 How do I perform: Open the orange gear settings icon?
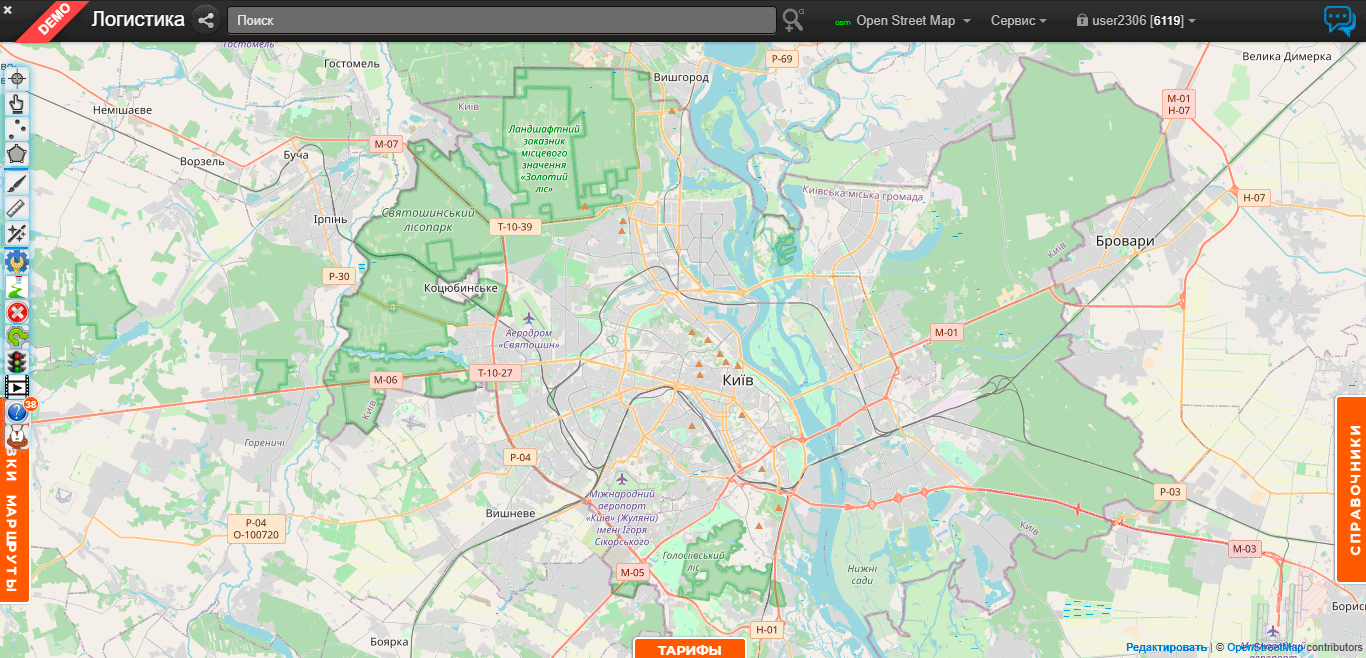[15, 263]
